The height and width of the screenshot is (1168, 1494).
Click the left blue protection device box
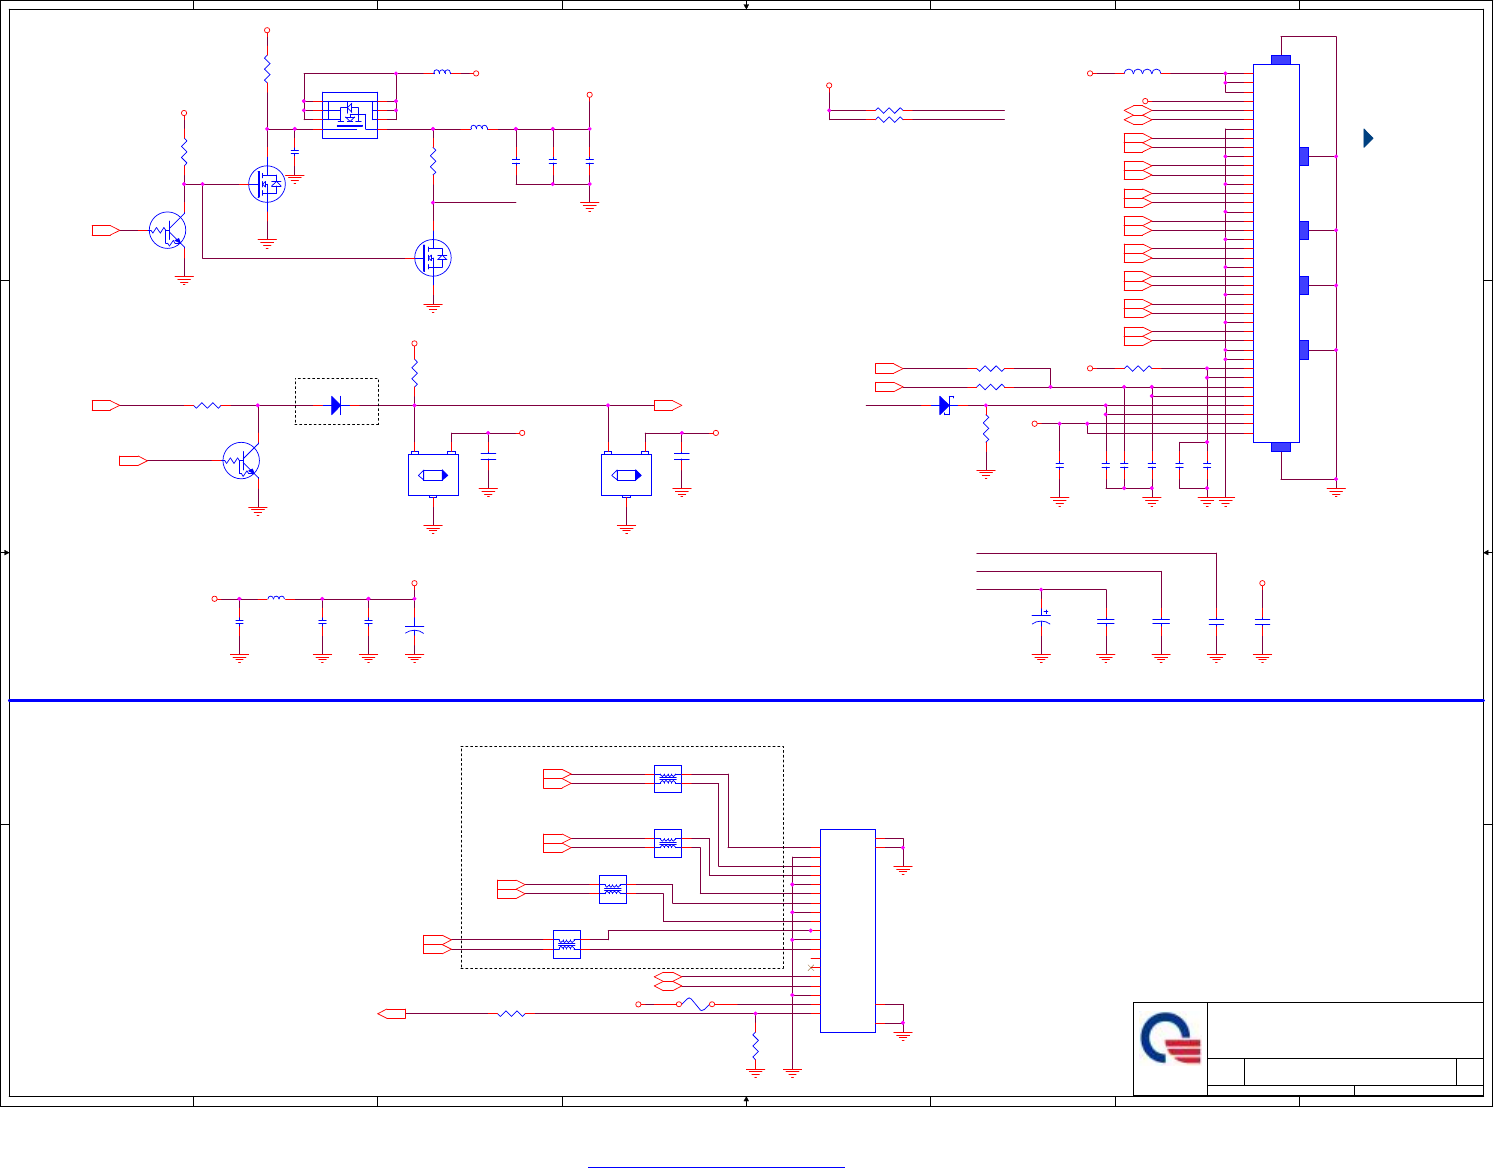433,475
